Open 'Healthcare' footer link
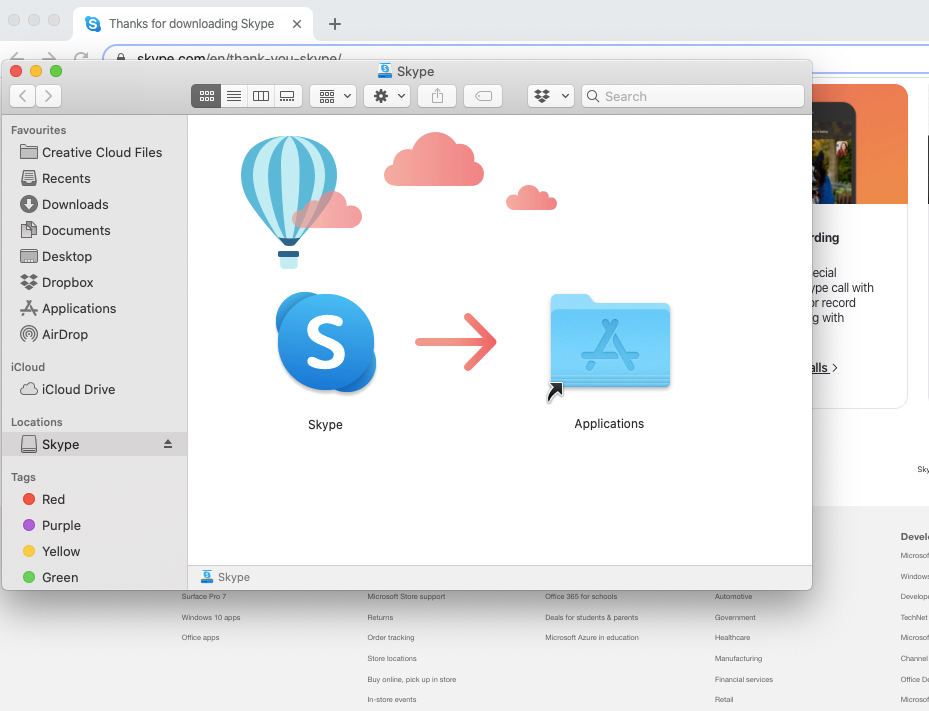Image resolution: width=929 pixels, height=711 pixels. click(x=732, y=638)
